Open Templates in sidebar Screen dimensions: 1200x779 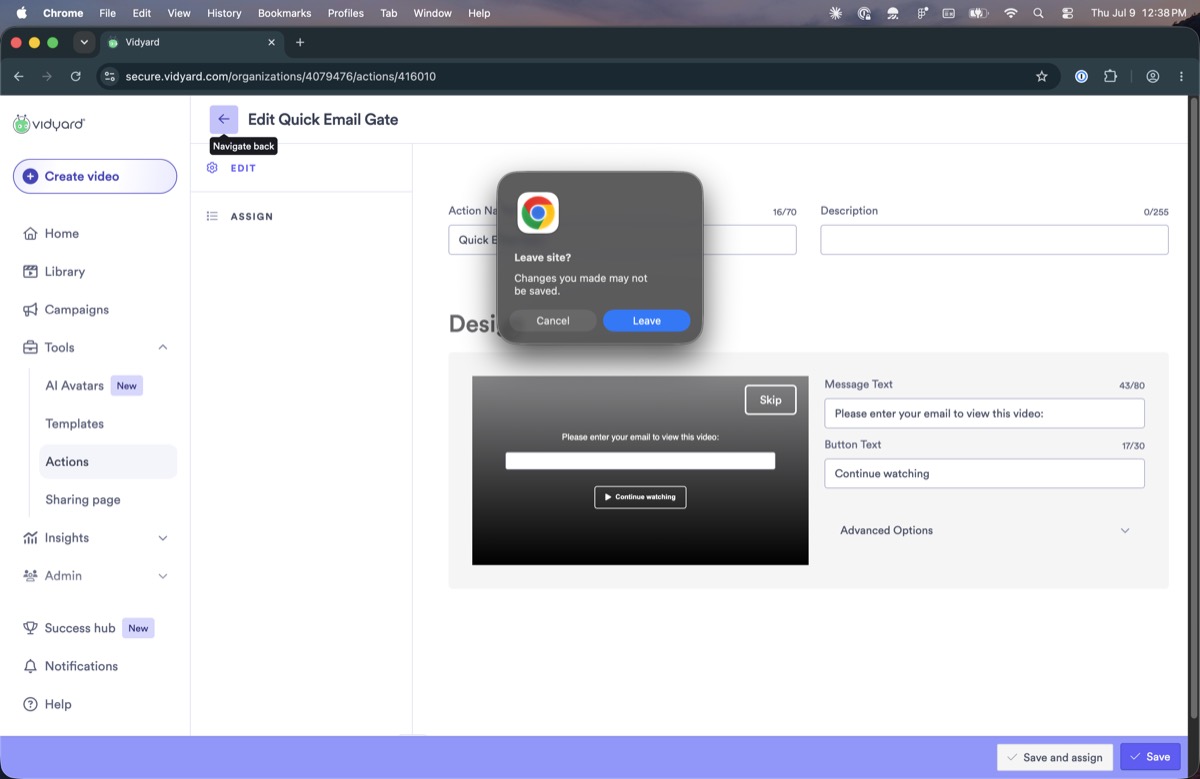pyautogui.click(x=74, y=423)
